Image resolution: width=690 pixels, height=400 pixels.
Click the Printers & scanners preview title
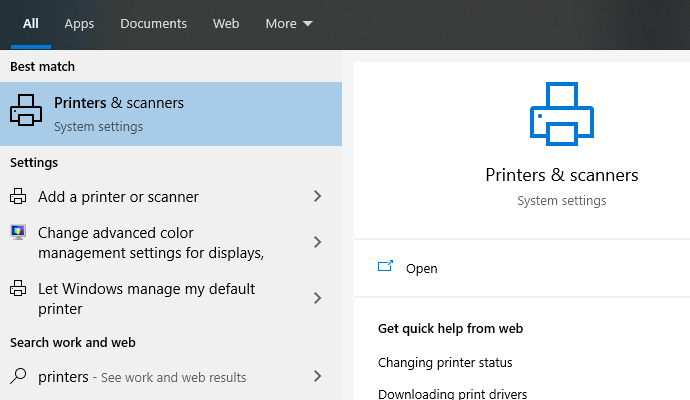[562, 175]
